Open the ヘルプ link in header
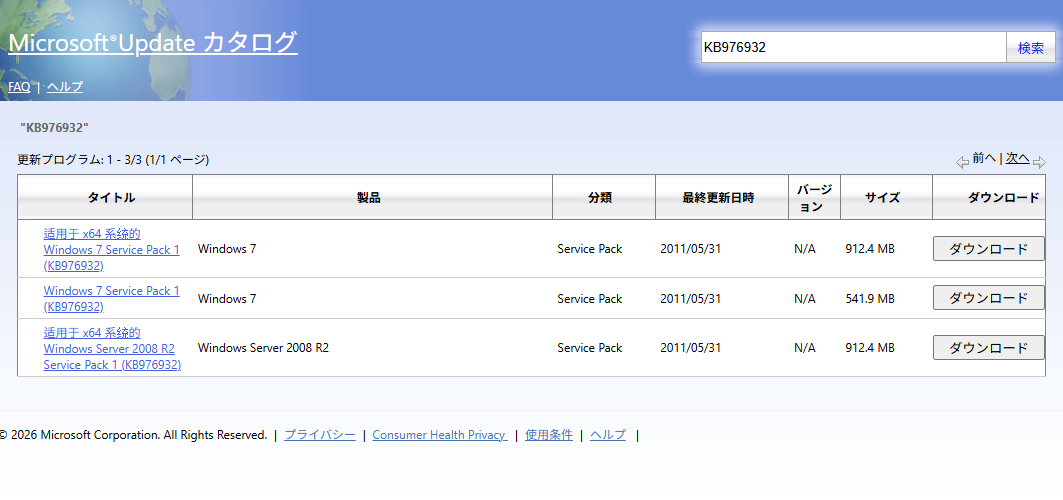 (x=65, y=87)
